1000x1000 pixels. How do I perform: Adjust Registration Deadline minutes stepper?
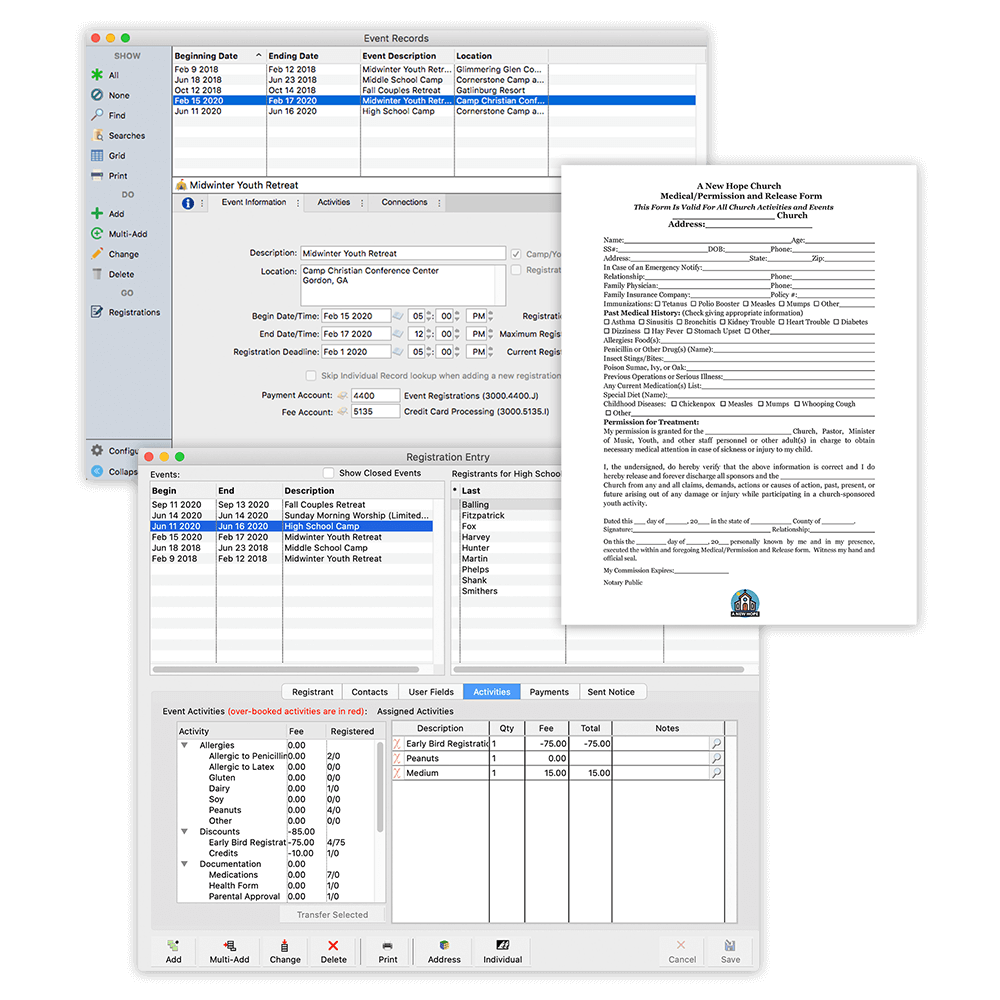coord(457,351)
